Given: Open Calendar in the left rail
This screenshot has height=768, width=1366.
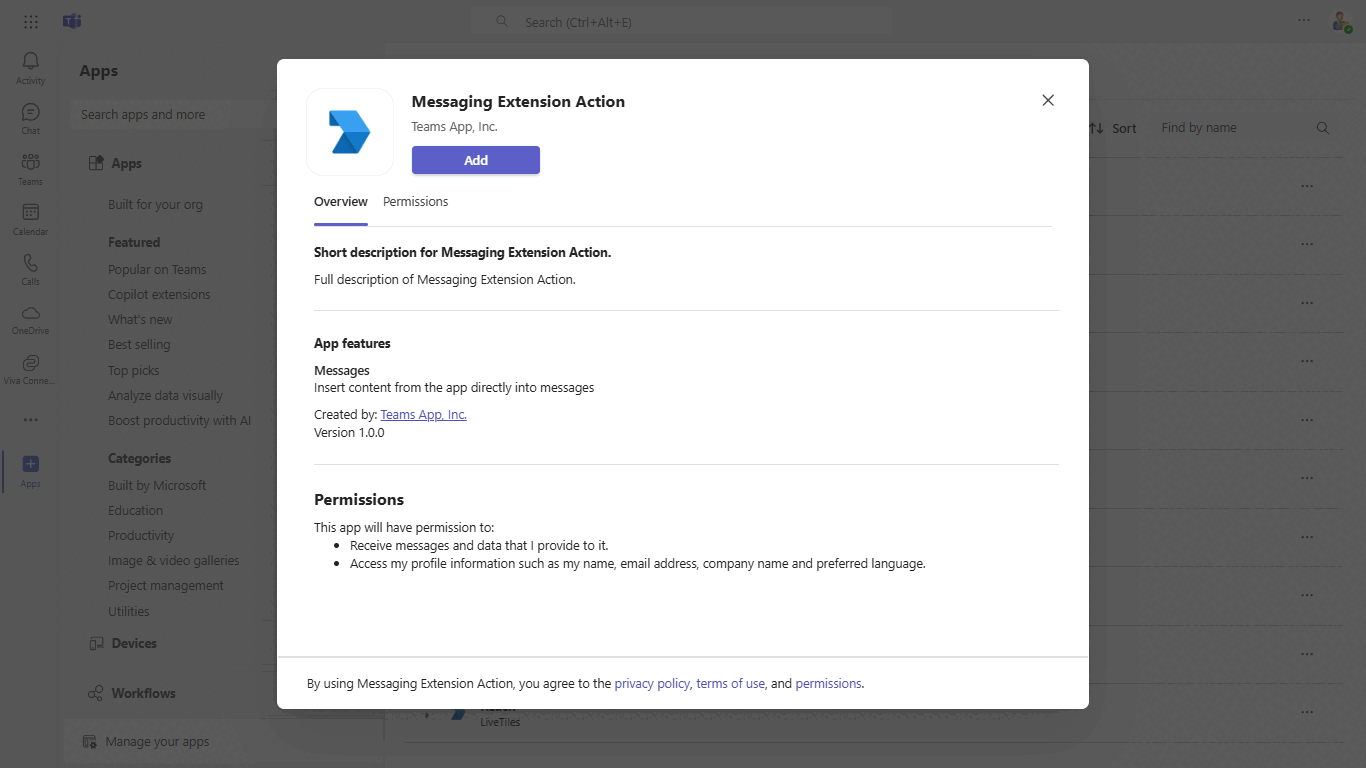Looking at the screenshot, I should tap(30, 218).
